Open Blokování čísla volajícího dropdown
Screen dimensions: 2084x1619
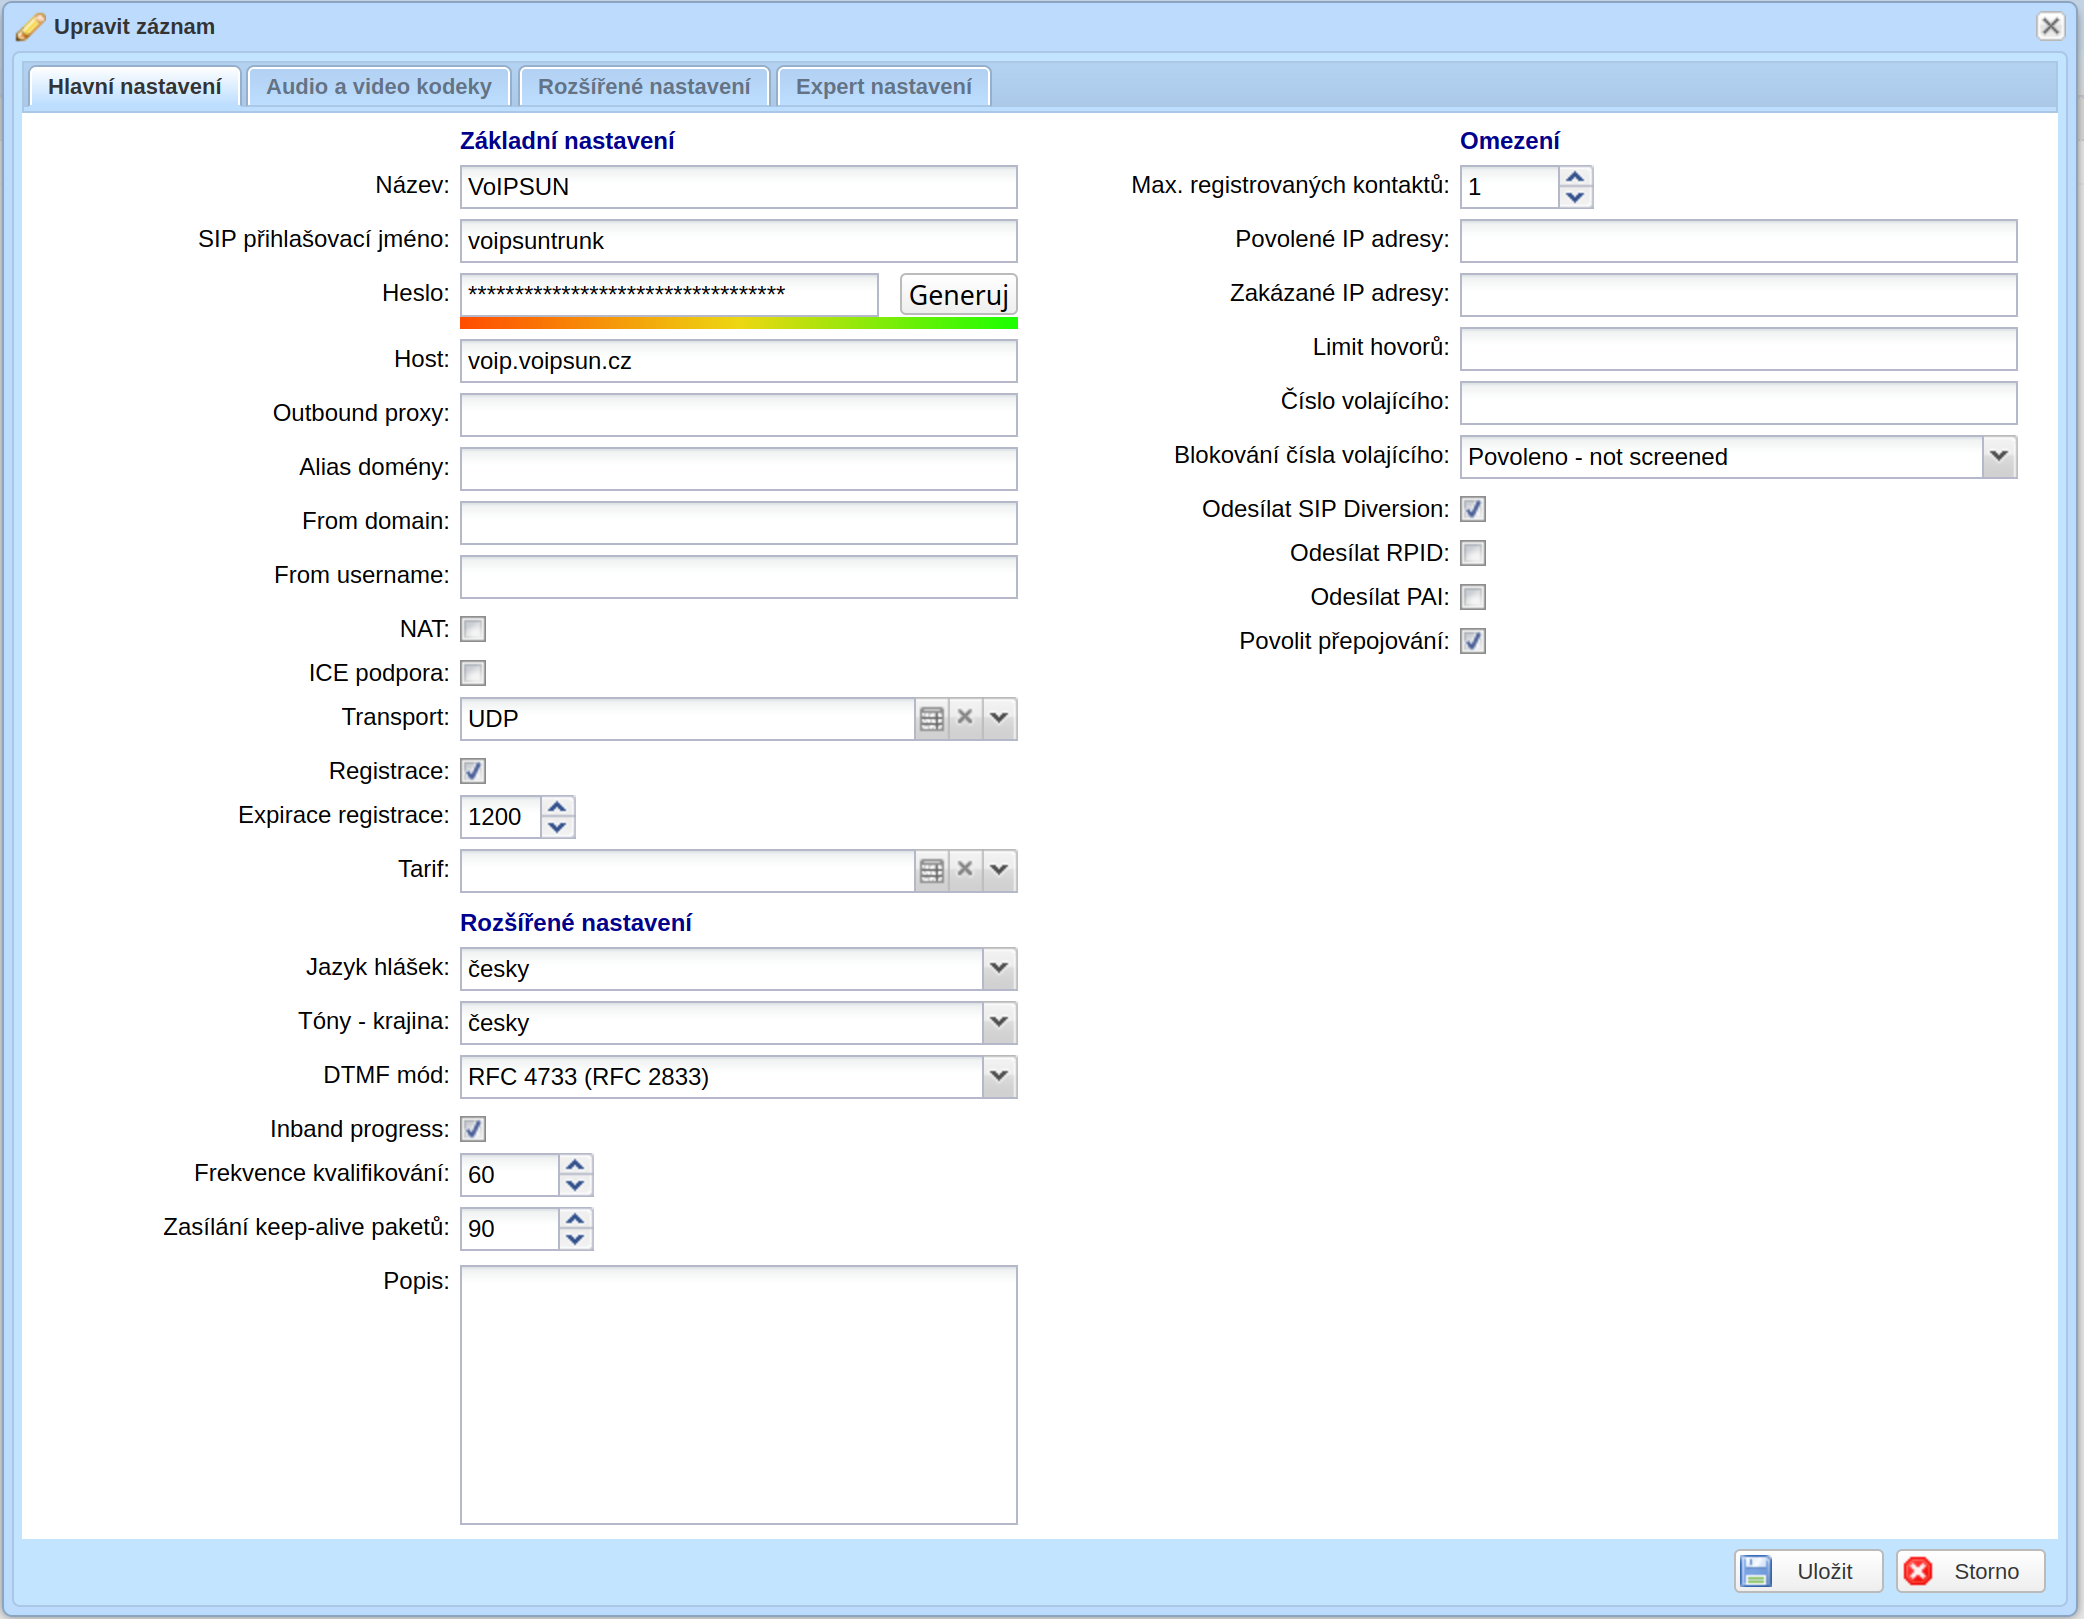1999,457
